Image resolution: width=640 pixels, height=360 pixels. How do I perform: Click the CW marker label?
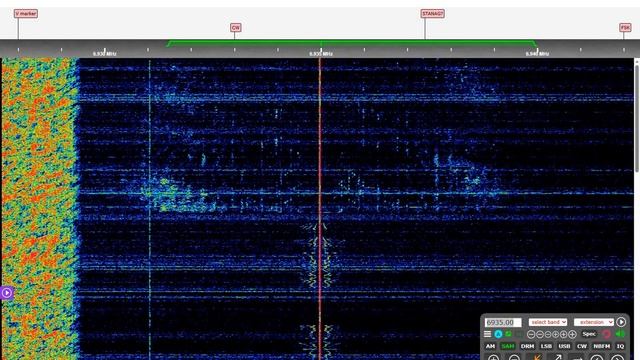tap(236, 27)
